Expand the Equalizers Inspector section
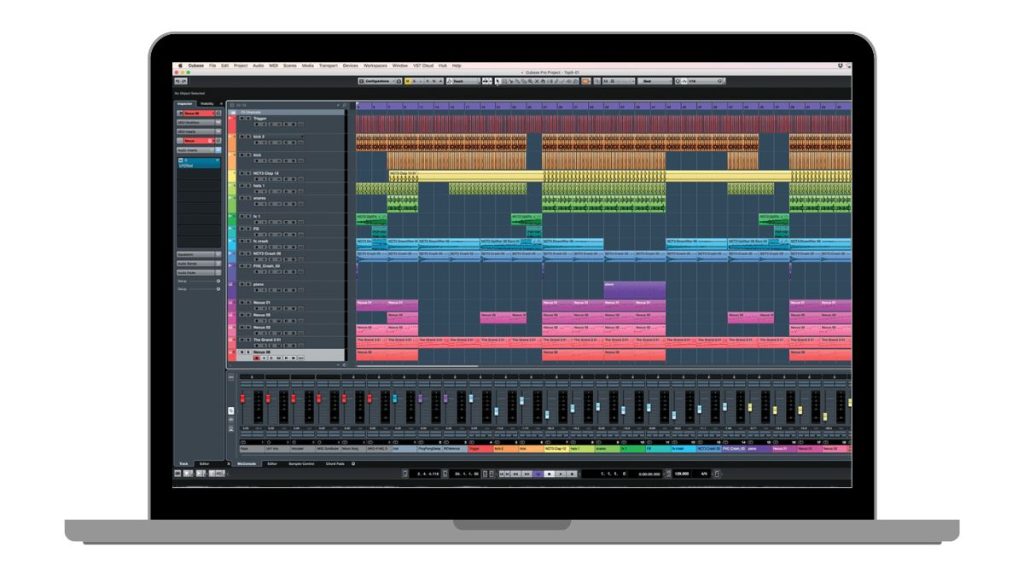Screen dimensions: 1024x576 (199, 255)
